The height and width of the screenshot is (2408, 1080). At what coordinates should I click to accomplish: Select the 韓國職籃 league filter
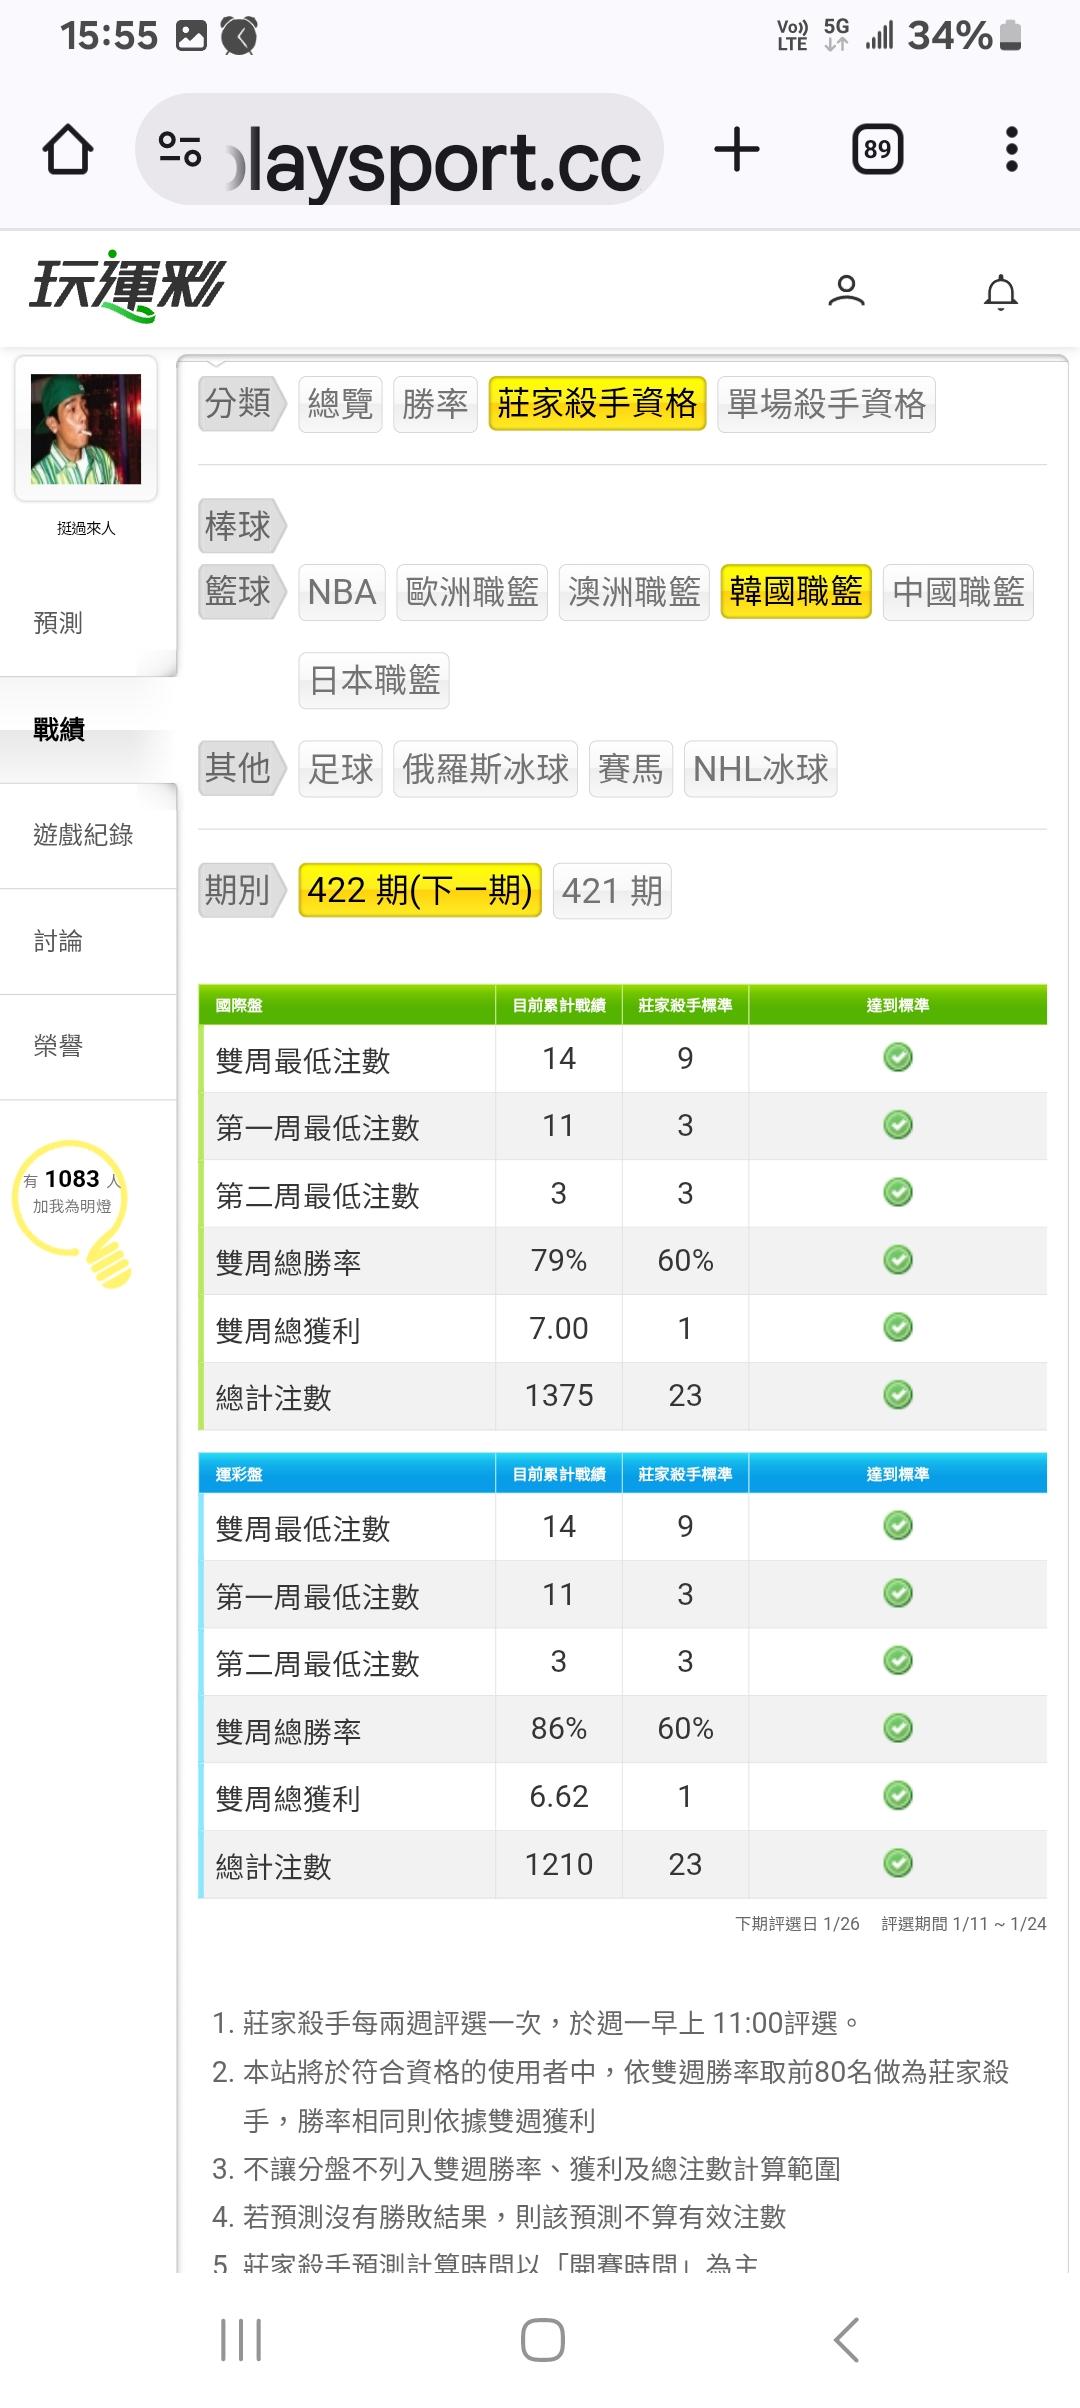[x=796, y=592]
